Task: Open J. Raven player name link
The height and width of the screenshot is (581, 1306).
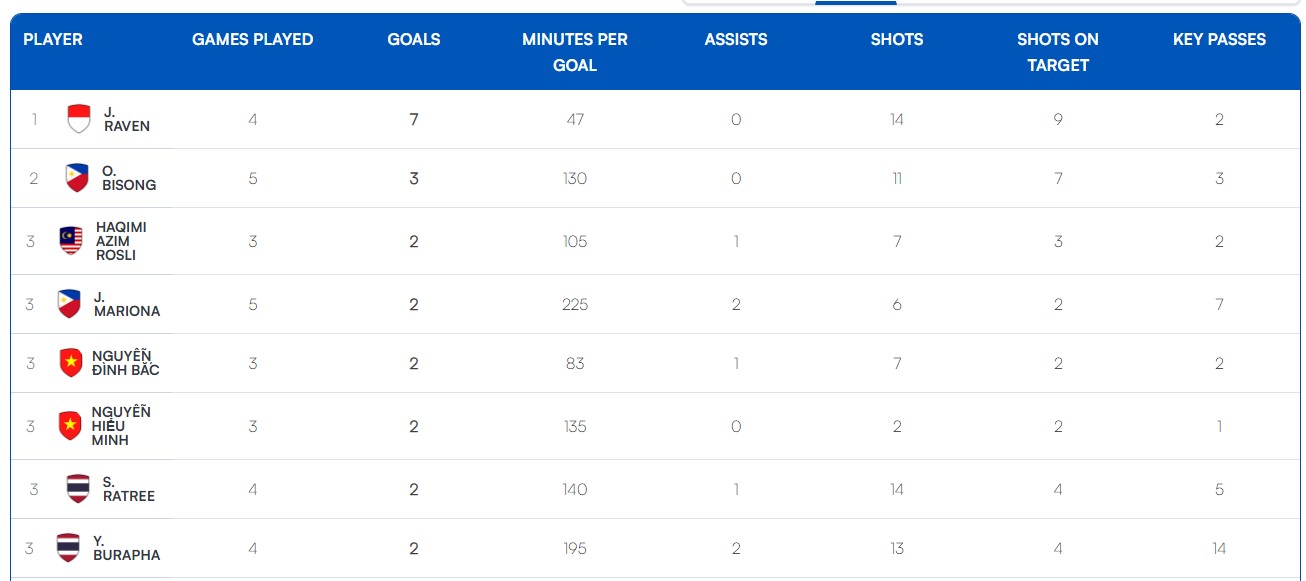Action: [127, 119]
